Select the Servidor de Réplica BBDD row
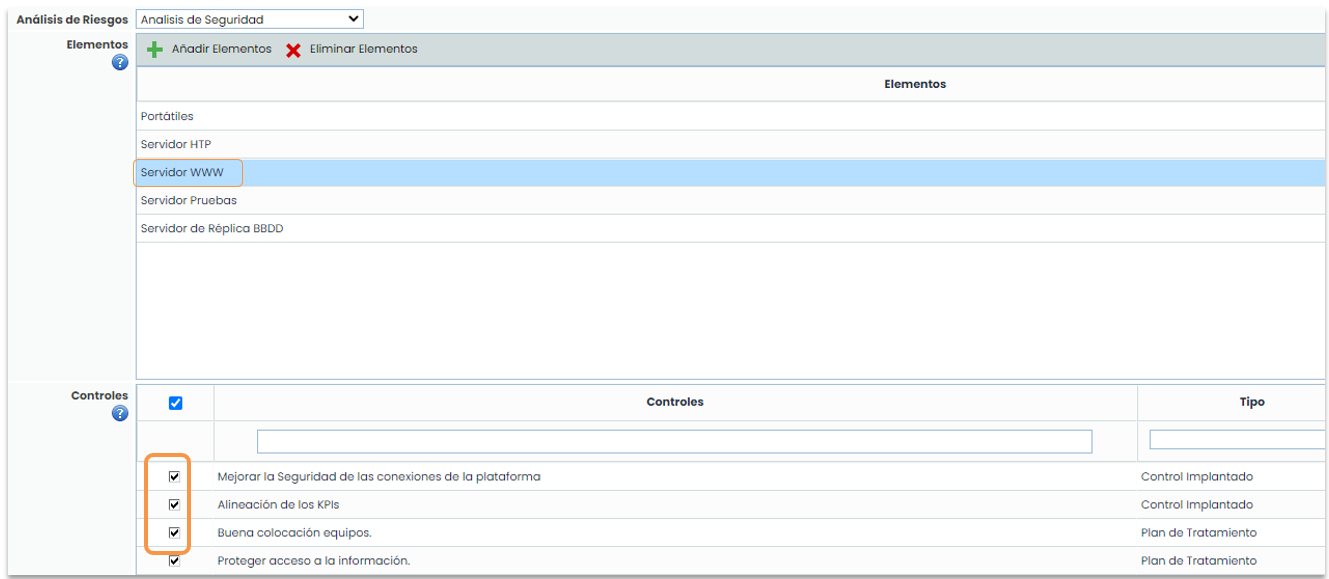Viewport: 1329px width, 579px height. click(x=212, y=228)
